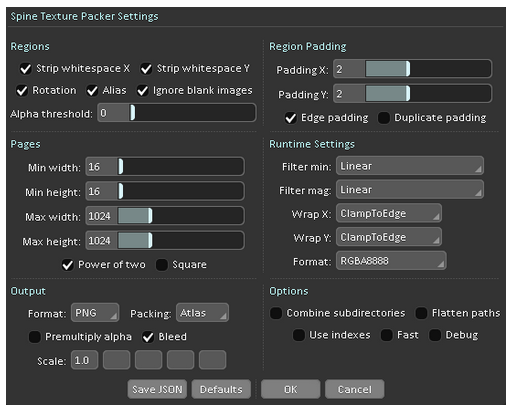
Task: Click the Min width slider track
Action: tap(180, 166)
